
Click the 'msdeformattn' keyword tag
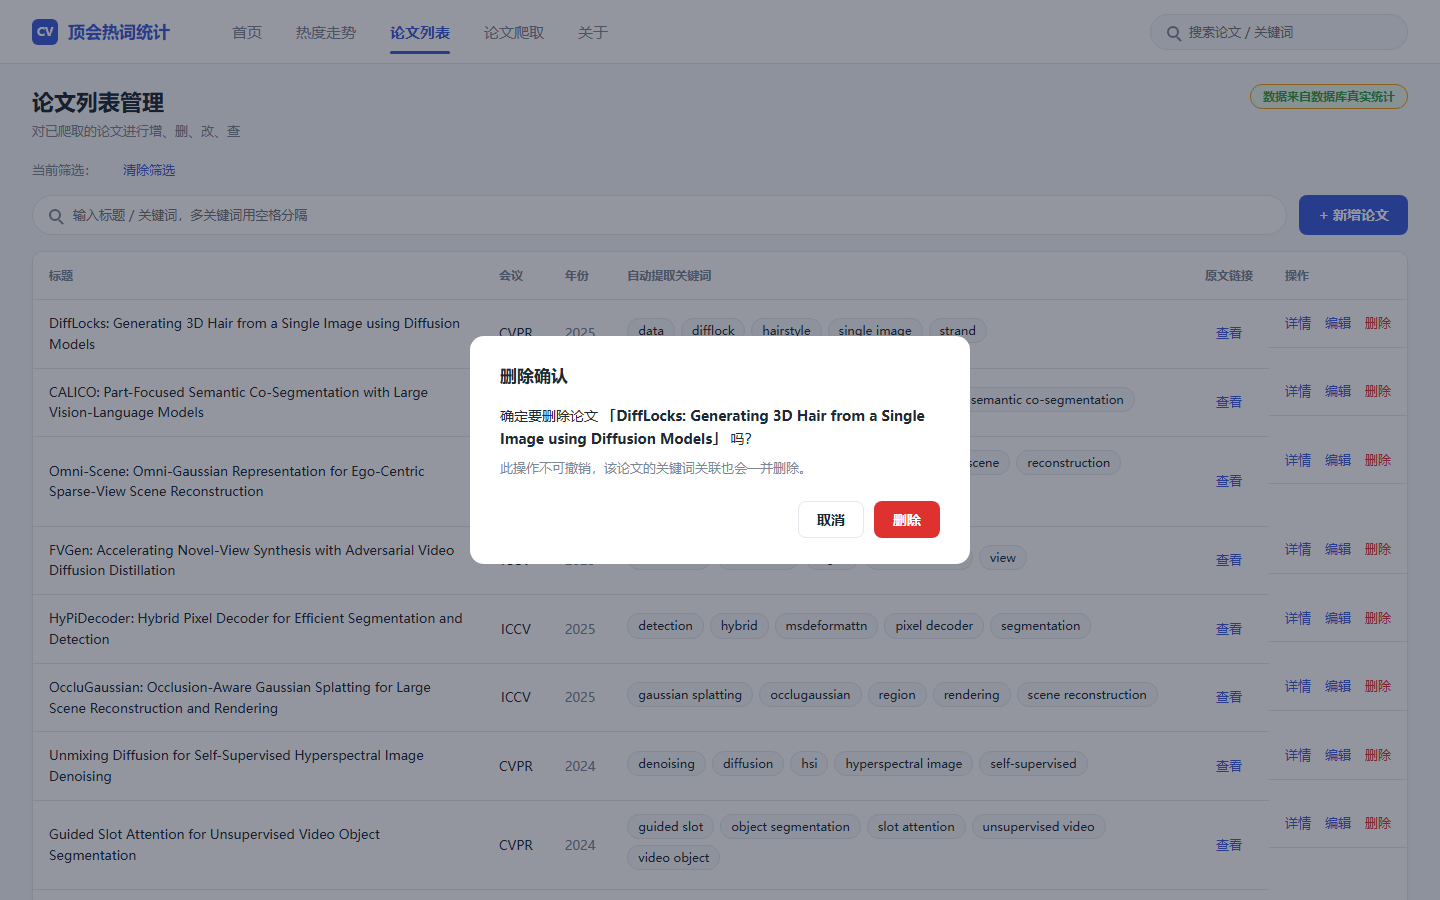pos(826,626)
